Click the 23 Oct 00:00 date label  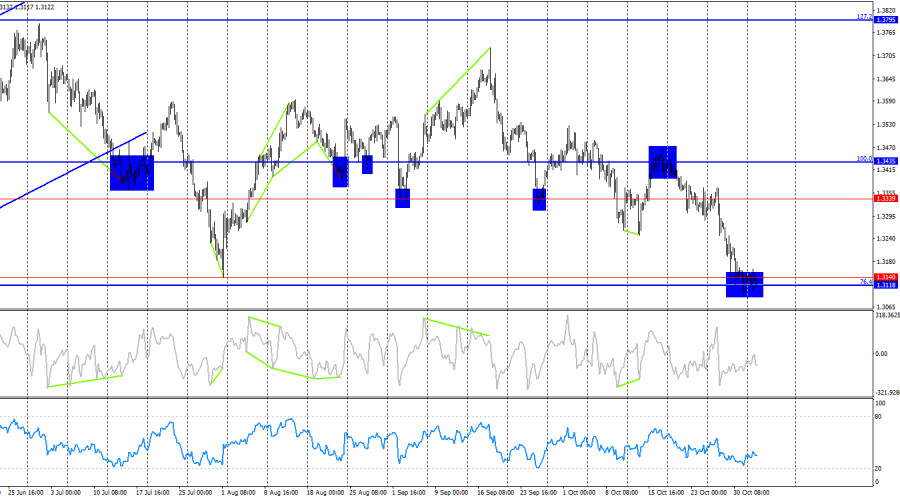[709, 493]
